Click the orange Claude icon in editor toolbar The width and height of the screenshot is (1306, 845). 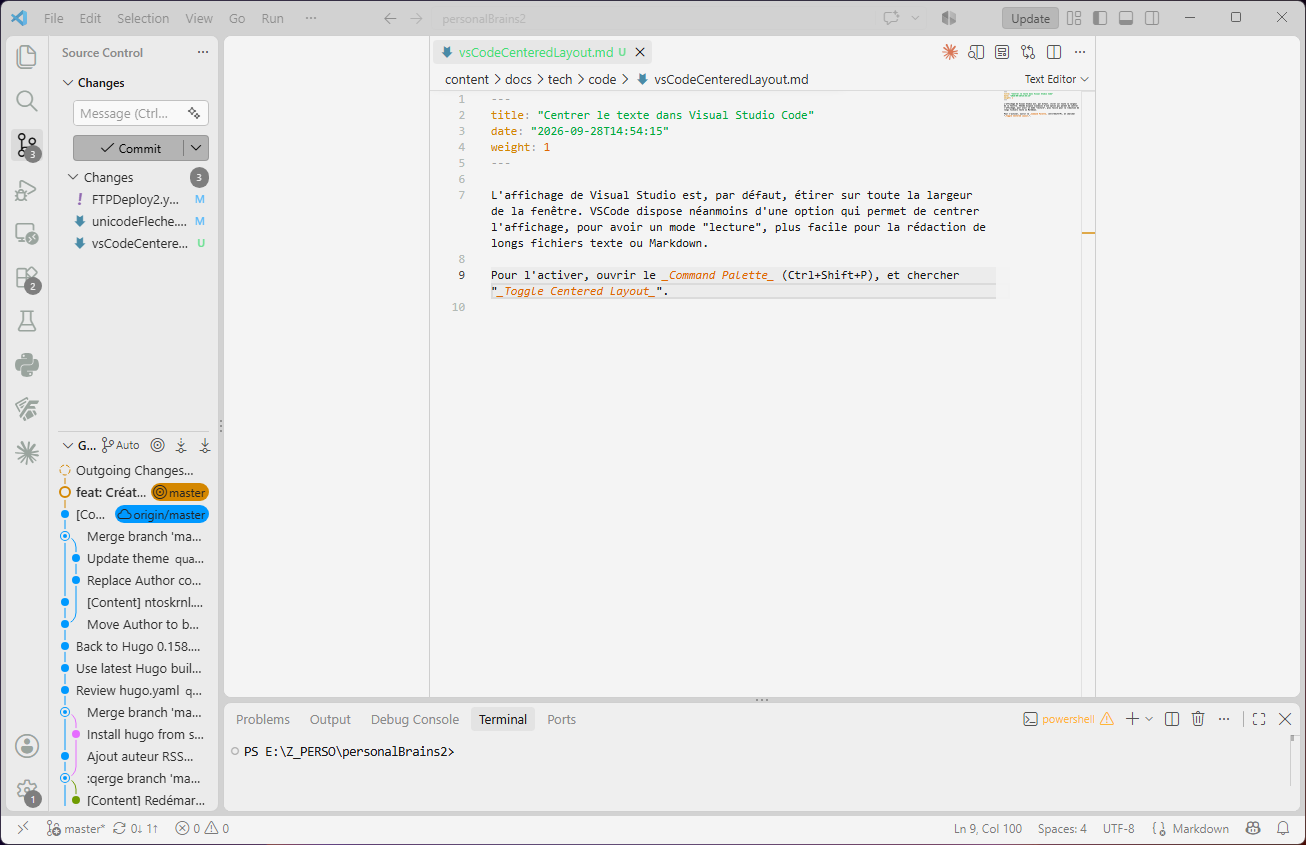pos(950,52)
